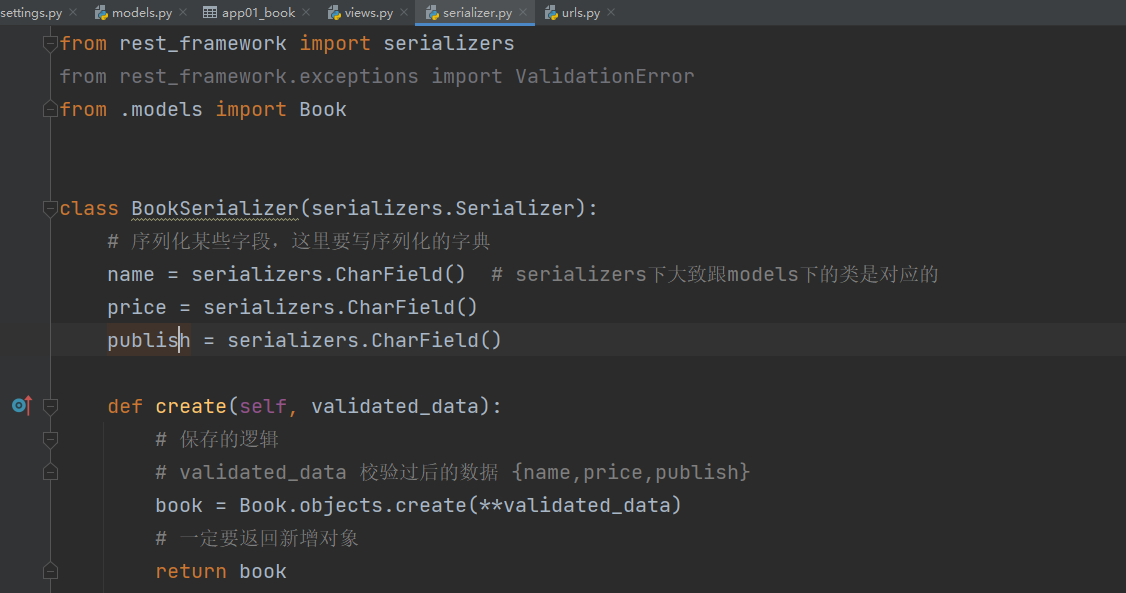Click the models.py Python file icon
Screen dimensions: 1126x593
(101, 13)
